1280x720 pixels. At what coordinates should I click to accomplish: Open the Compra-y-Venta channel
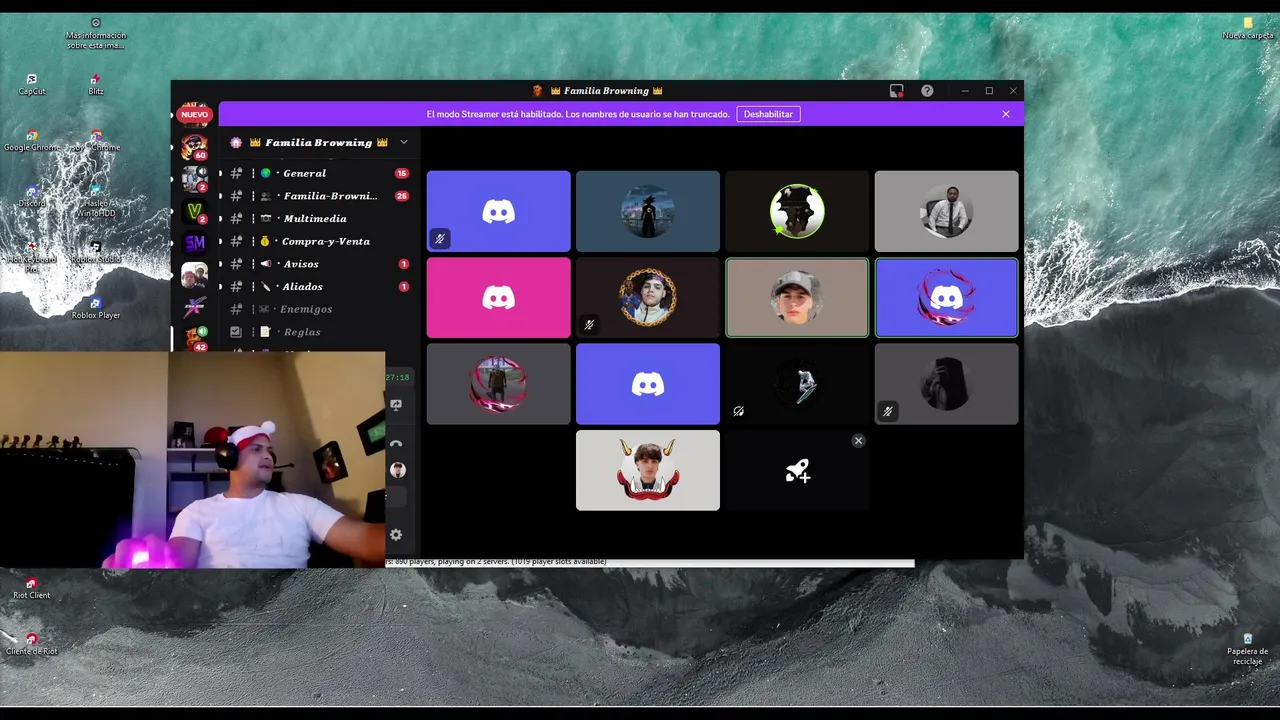318,241
